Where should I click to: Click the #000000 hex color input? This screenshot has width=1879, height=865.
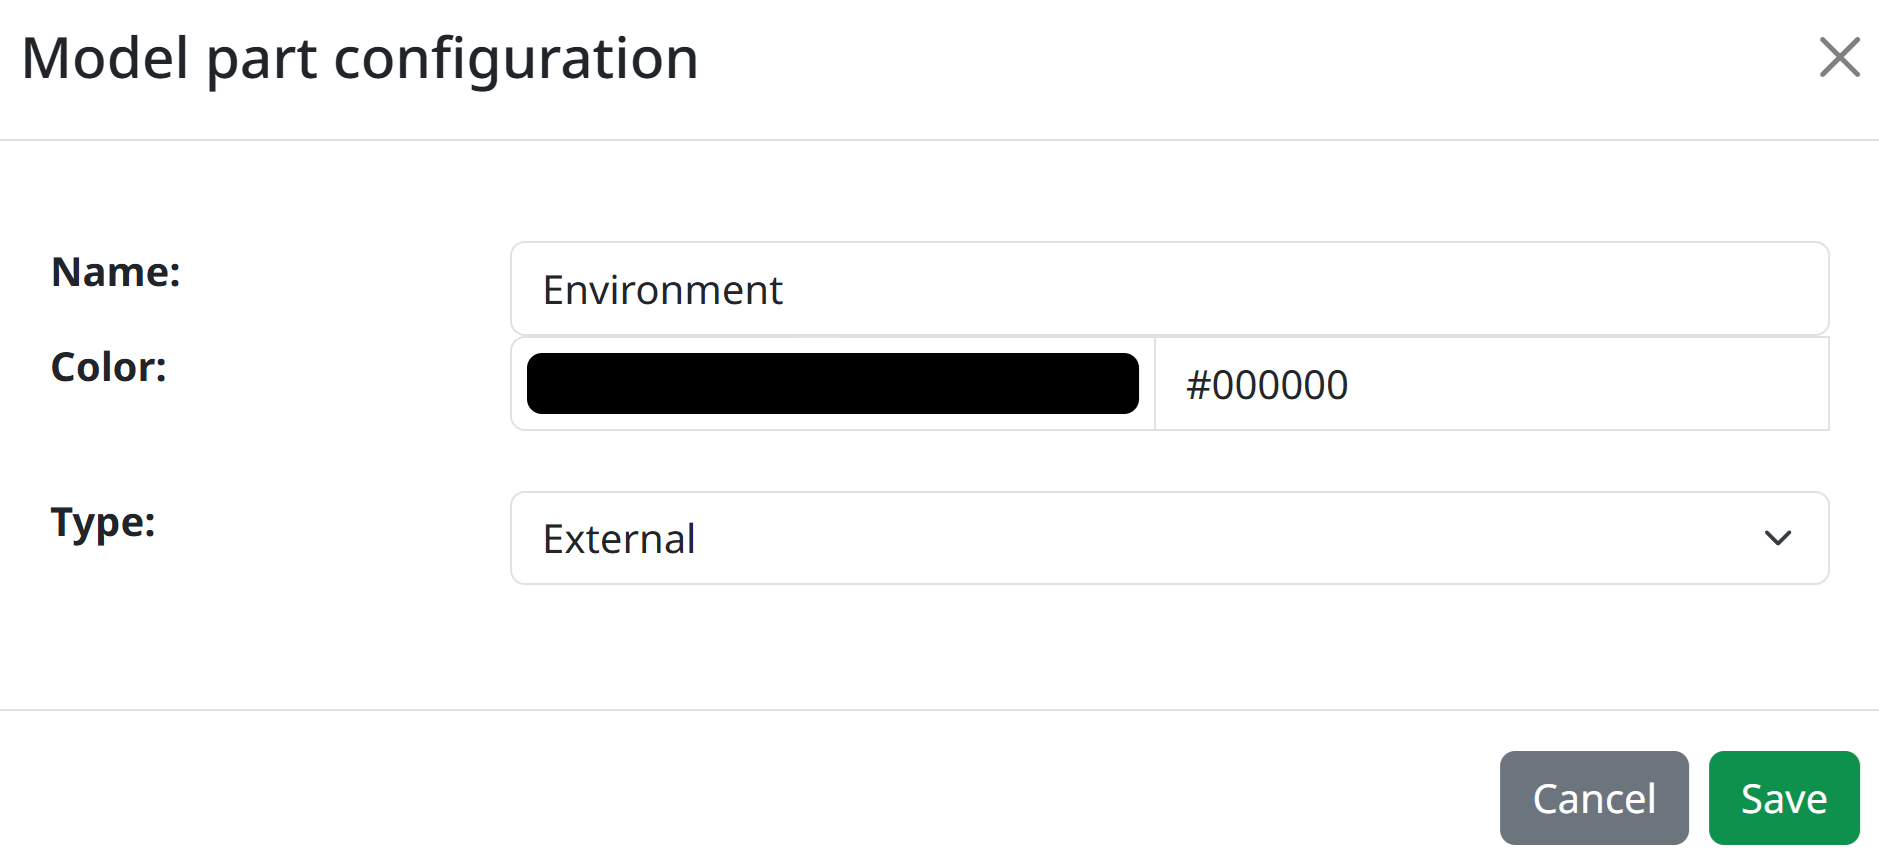point(1491,384)
